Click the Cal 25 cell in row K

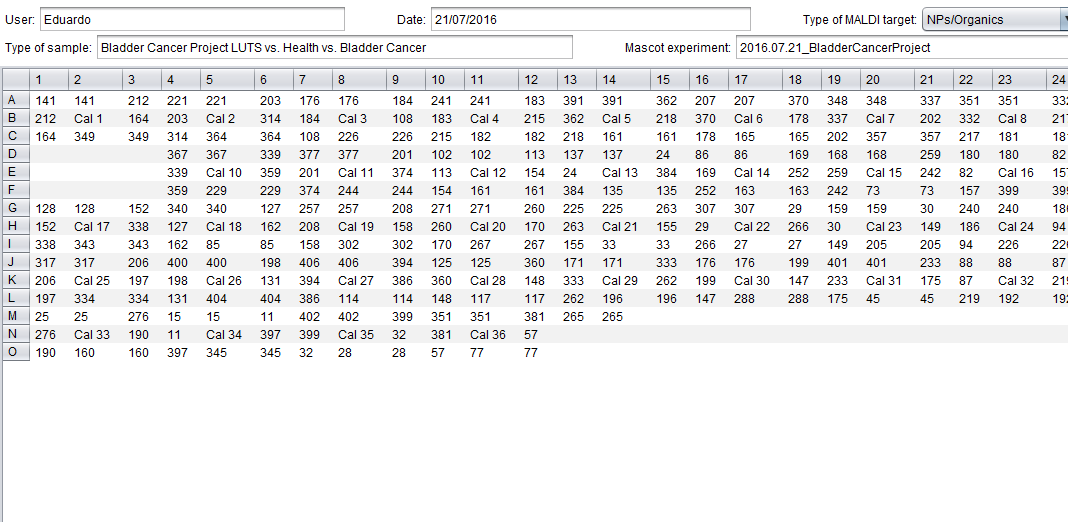94,280
